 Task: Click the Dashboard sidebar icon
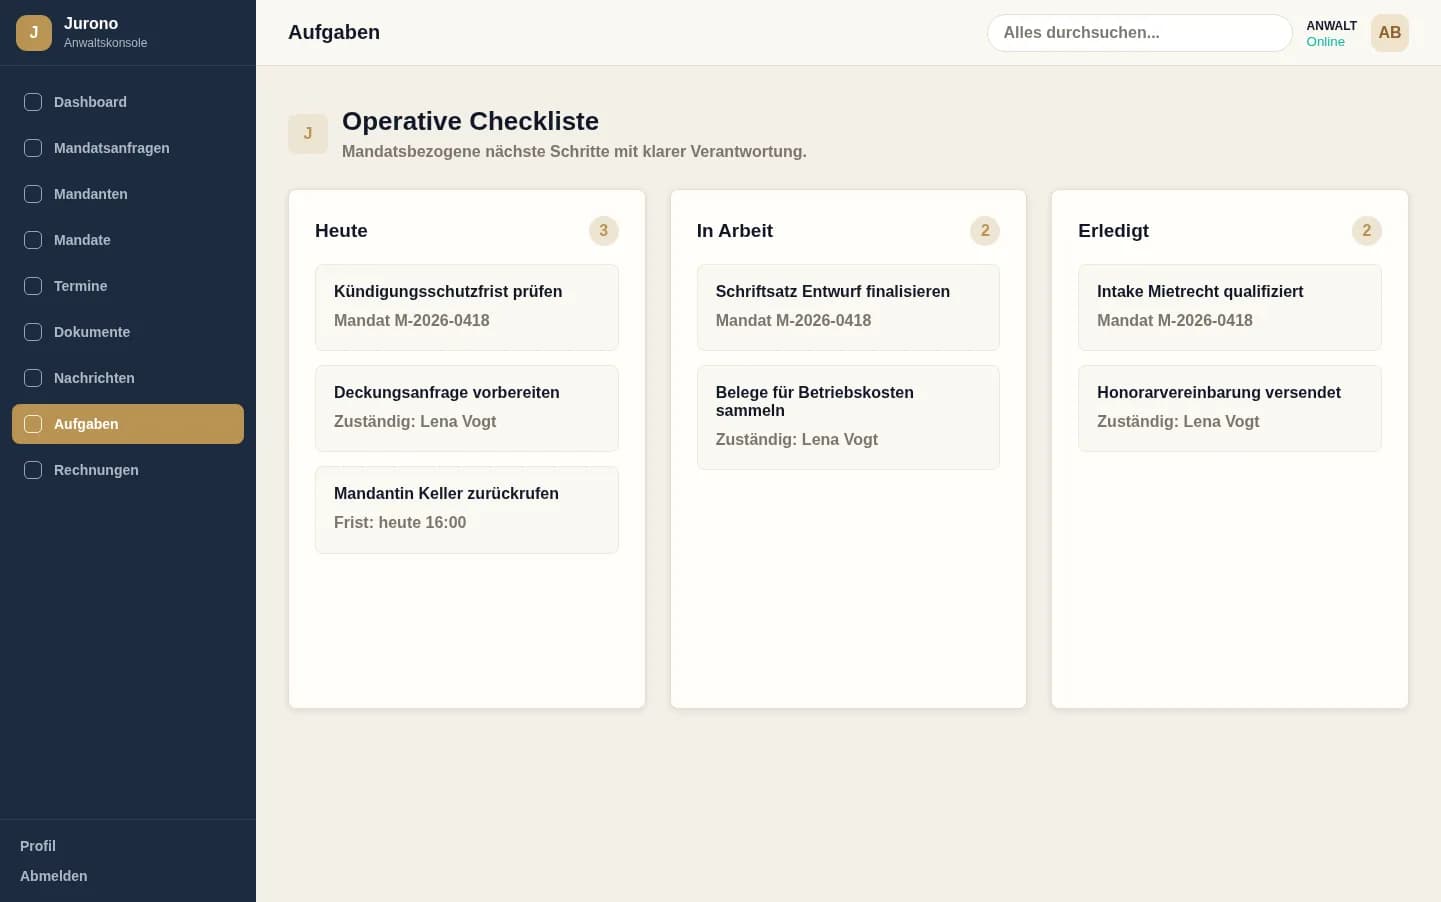[x=33, y=102]
